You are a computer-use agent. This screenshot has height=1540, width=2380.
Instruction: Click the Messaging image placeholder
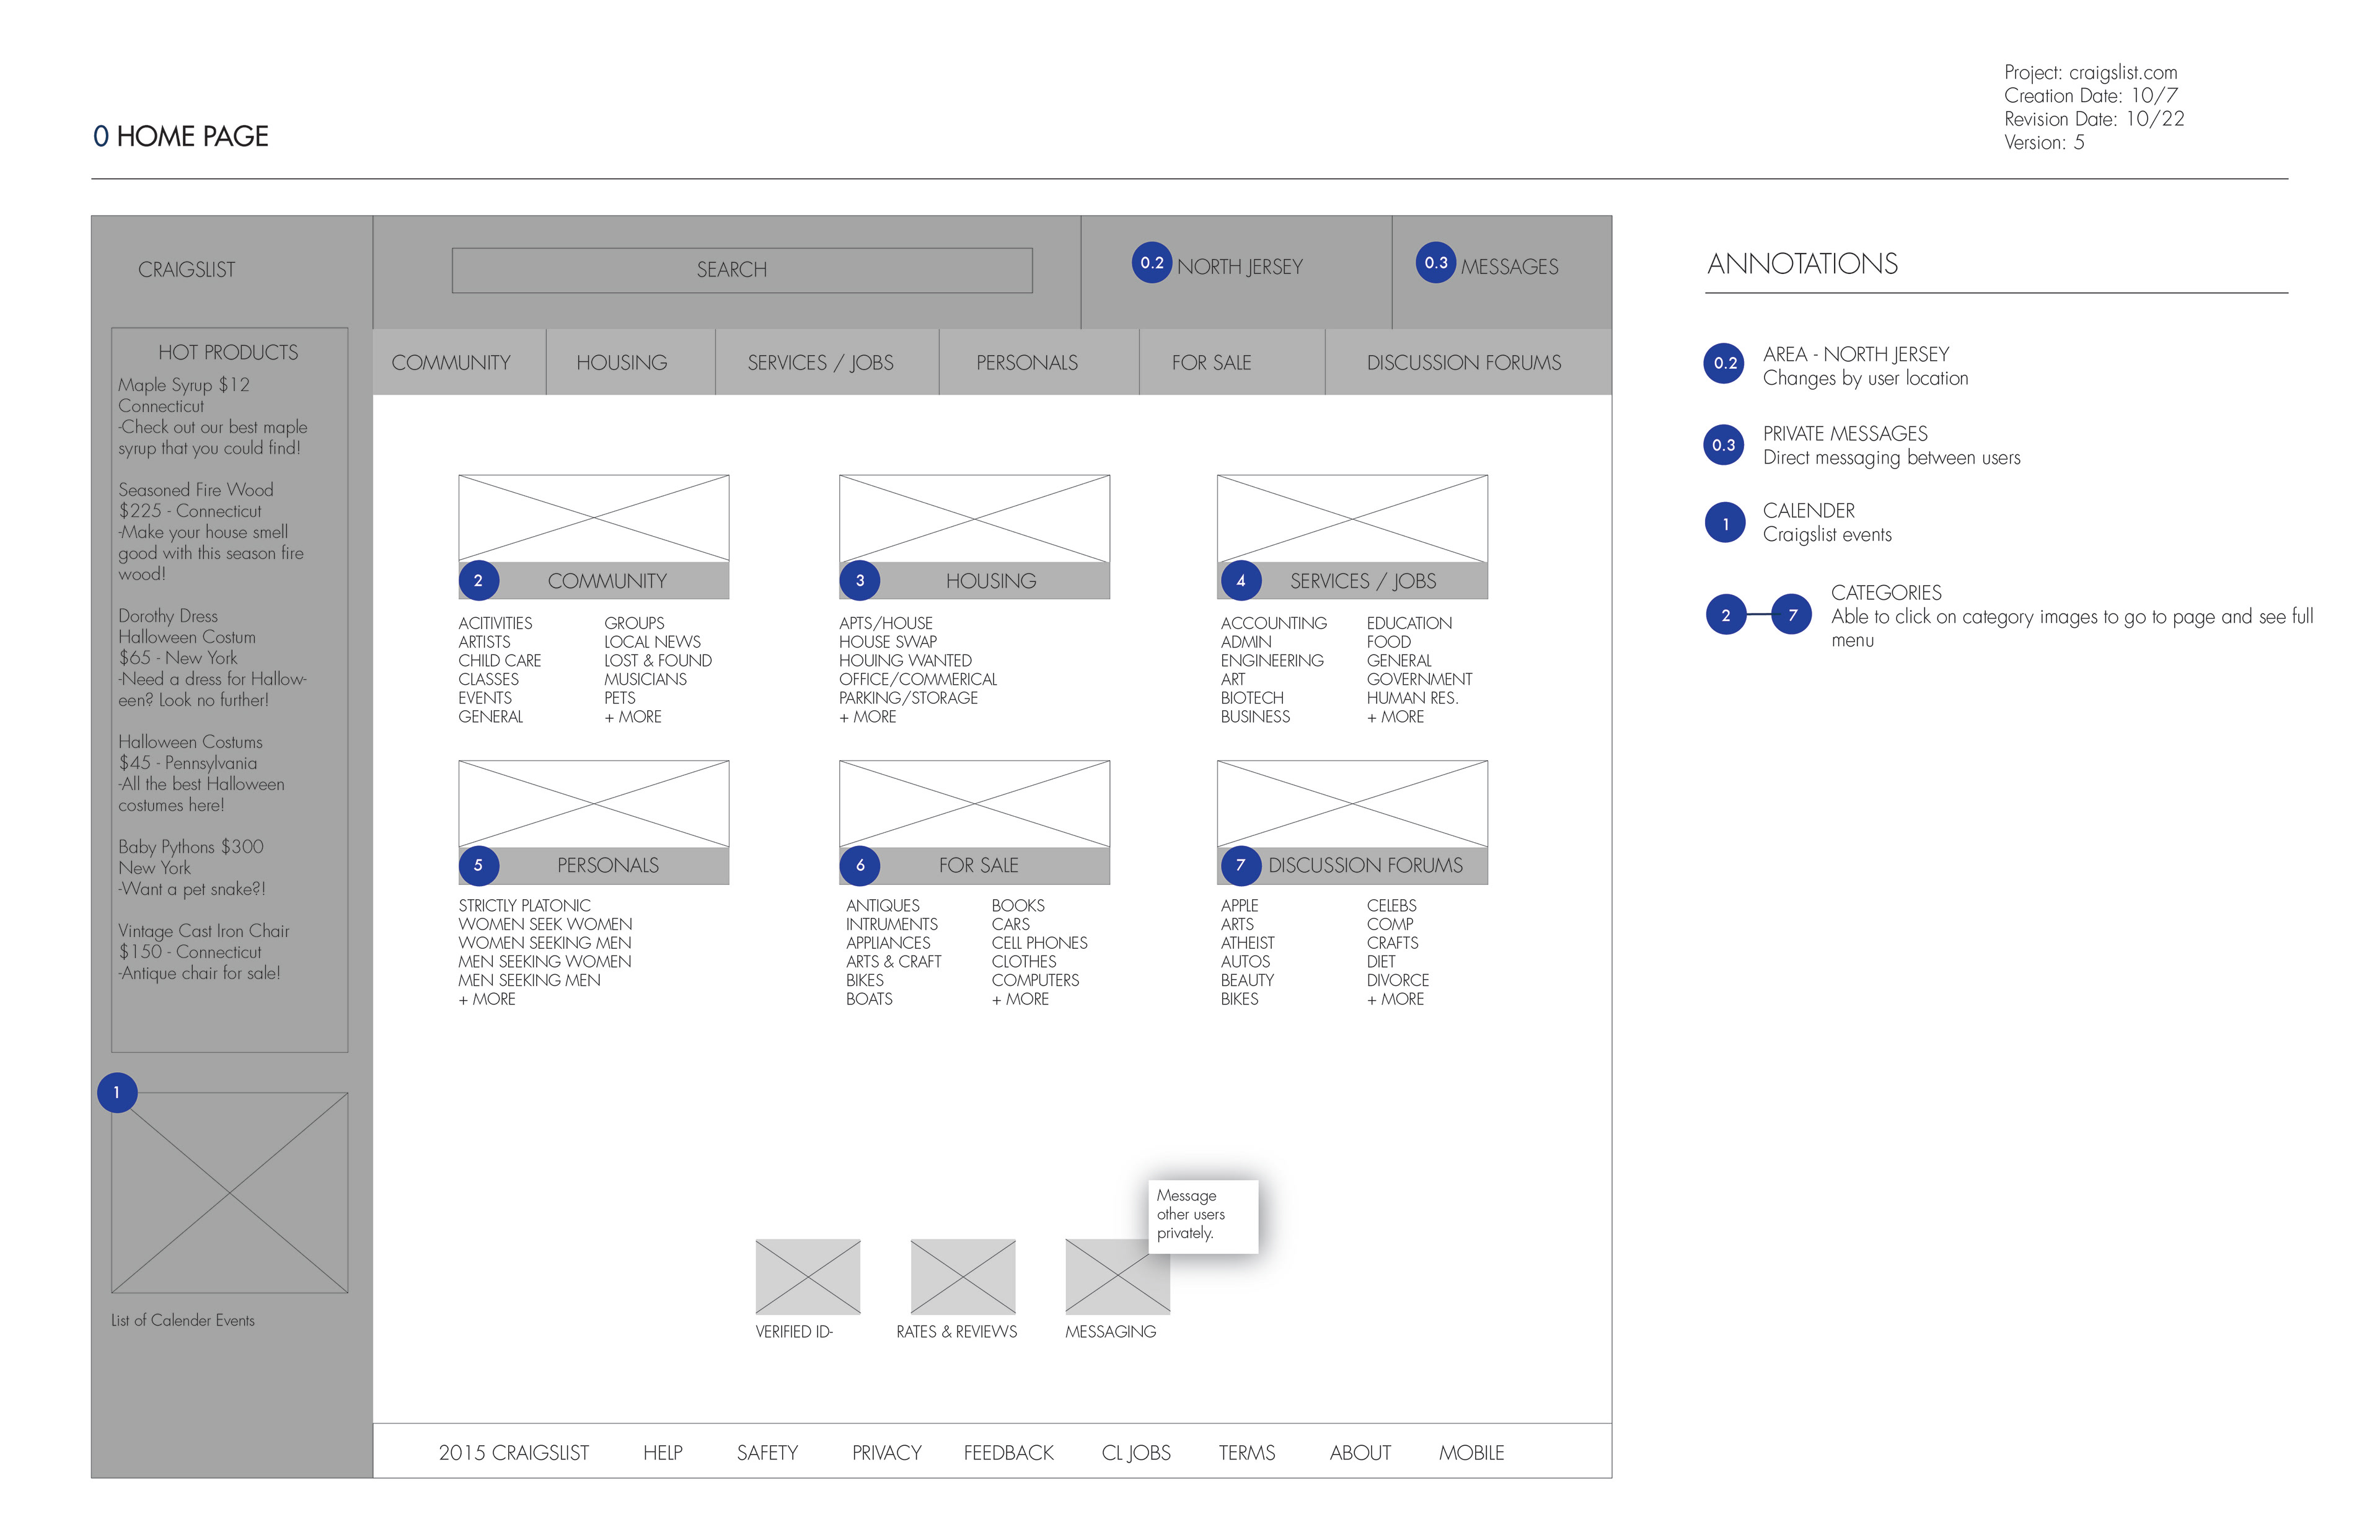coord(1117,1276)
